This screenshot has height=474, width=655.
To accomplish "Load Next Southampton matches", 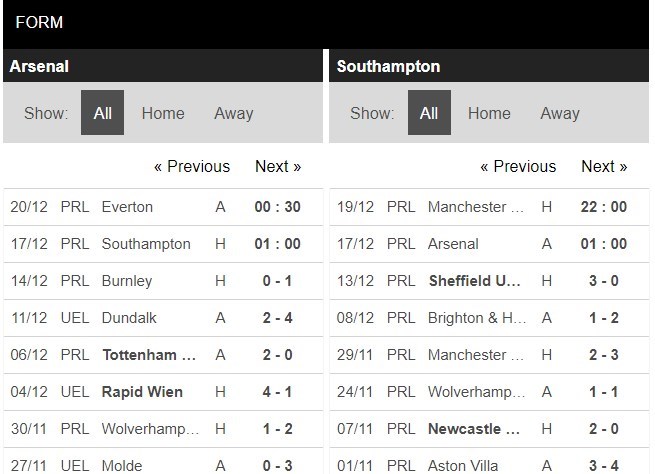I will [x=604, y=166].
